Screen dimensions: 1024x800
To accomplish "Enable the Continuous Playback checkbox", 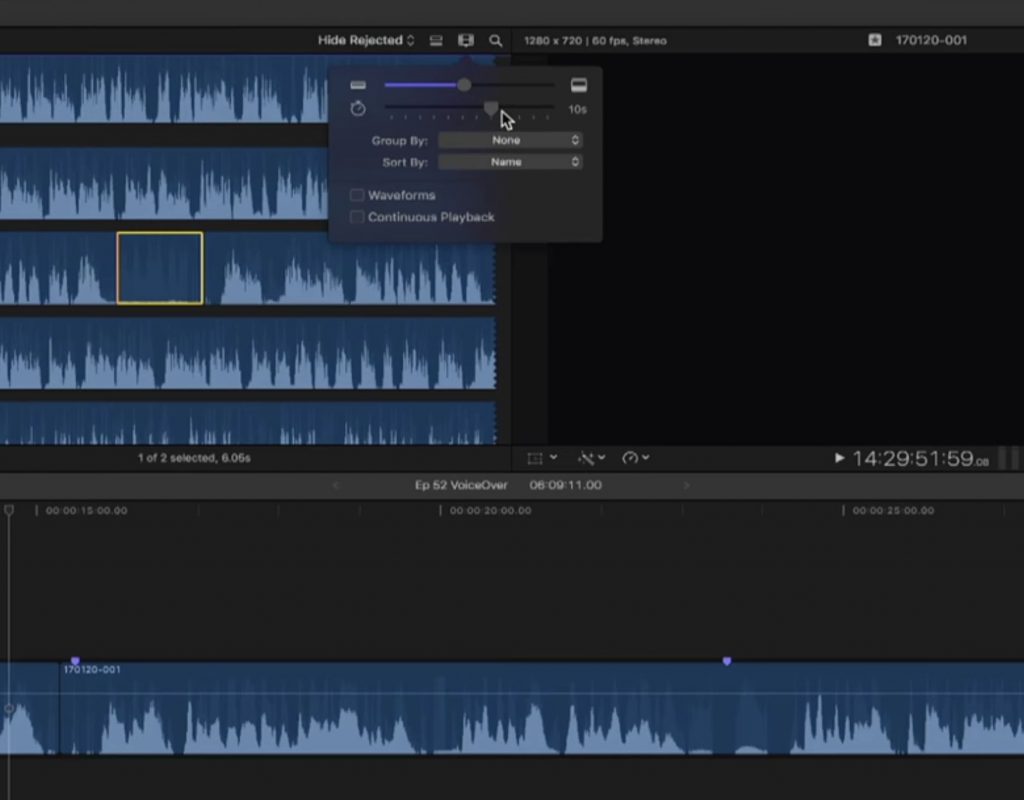I will click(357, 217).
